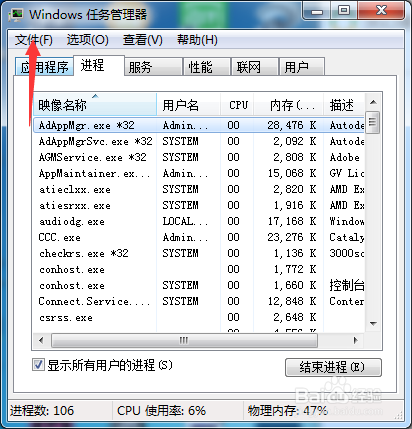Click the Task Manager title bar icon
This screenshot has width=412, height=429.
(16, 15)
